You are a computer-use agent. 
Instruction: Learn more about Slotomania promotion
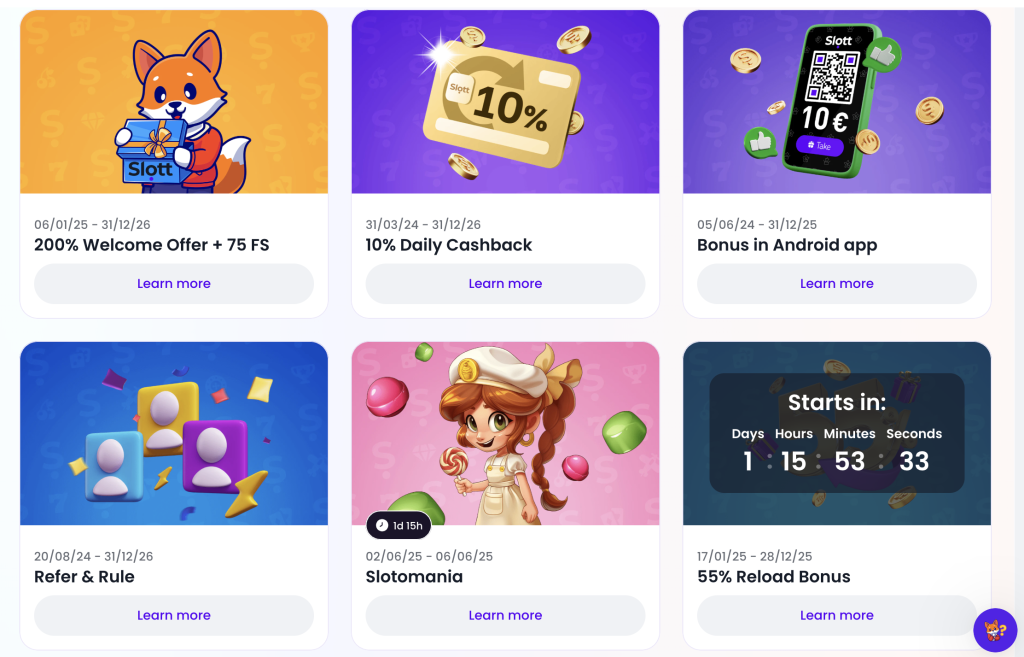click(505, 615)
